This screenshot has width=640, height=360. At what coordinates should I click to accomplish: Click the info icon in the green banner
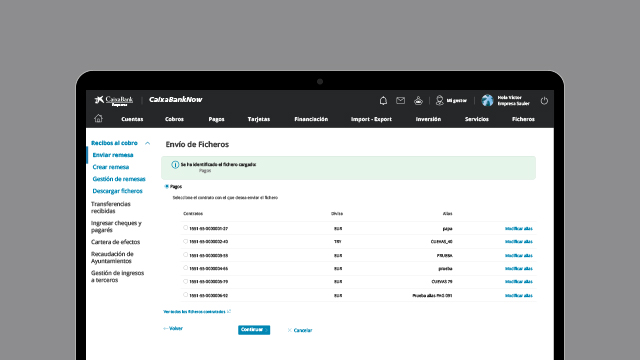(175, 164)
